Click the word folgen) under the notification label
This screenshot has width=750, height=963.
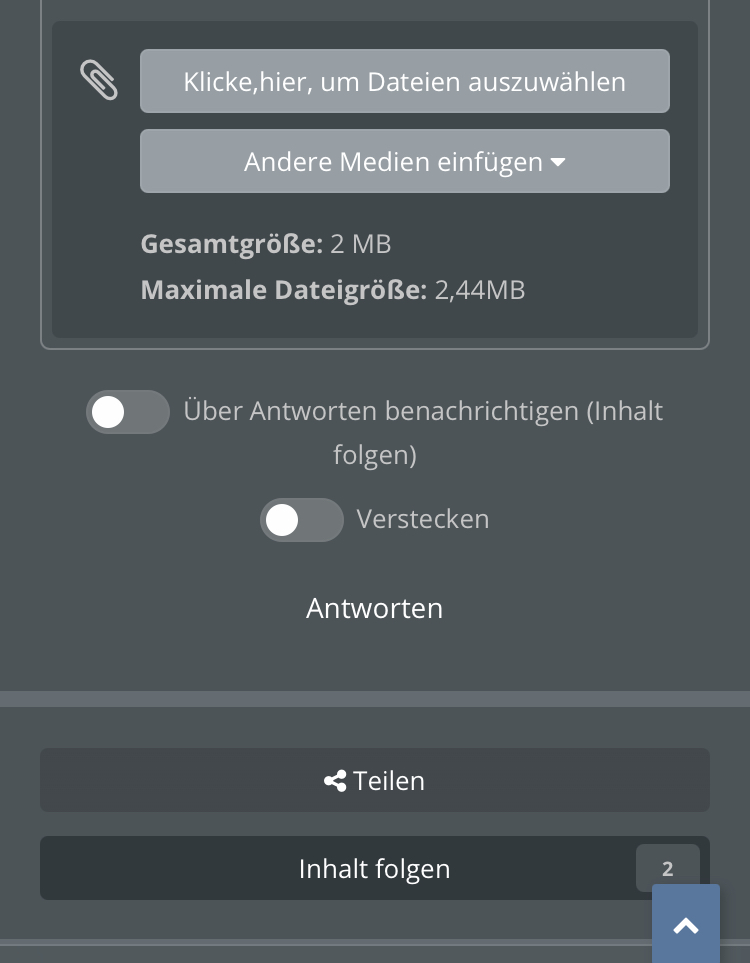coord(375,456)
